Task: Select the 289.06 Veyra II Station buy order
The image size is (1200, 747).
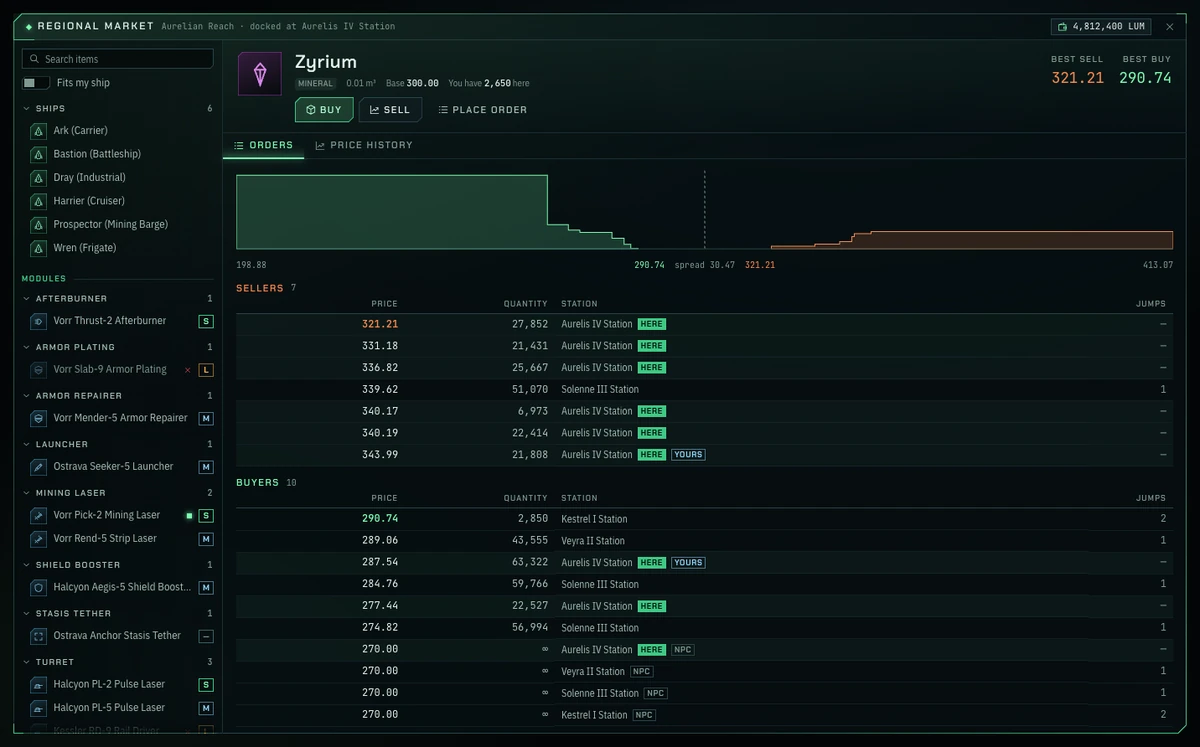Action: click(704, 541)
